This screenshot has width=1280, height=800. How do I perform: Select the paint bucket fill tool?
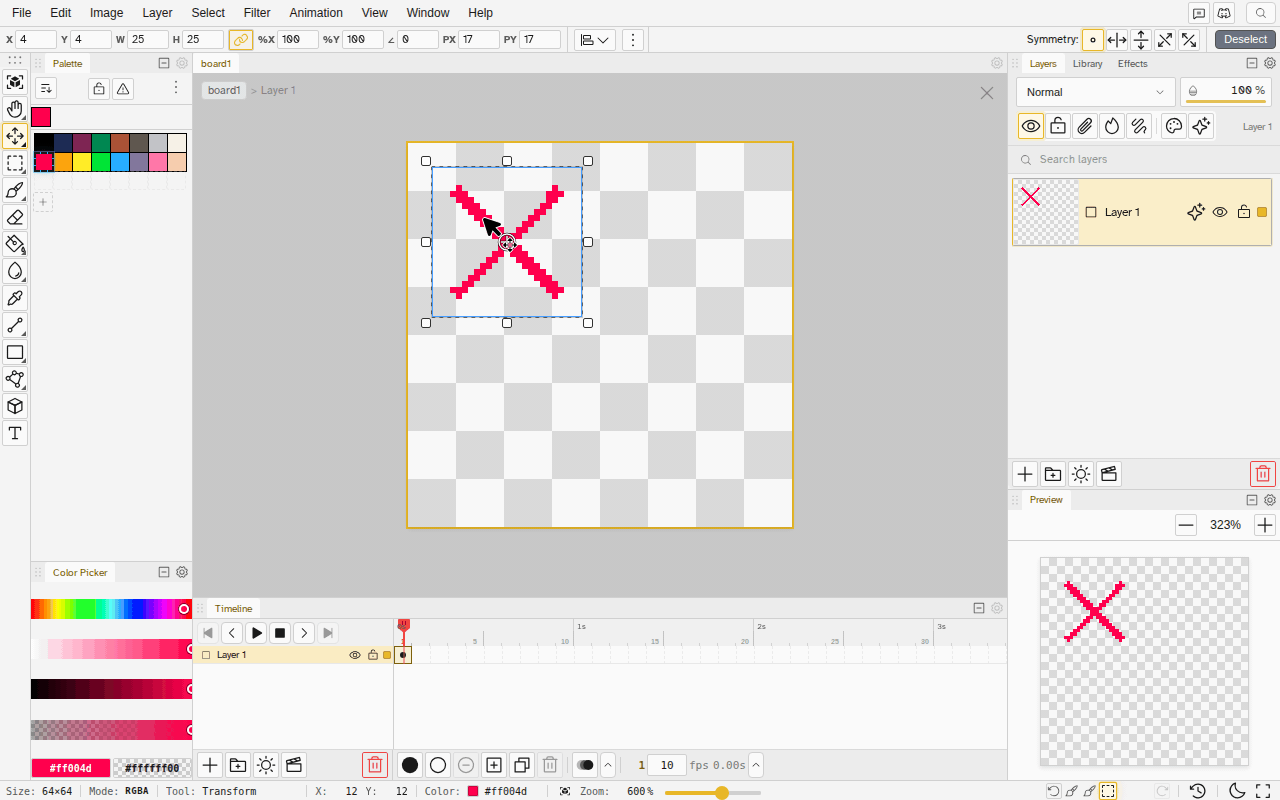[x=15, y=244]
